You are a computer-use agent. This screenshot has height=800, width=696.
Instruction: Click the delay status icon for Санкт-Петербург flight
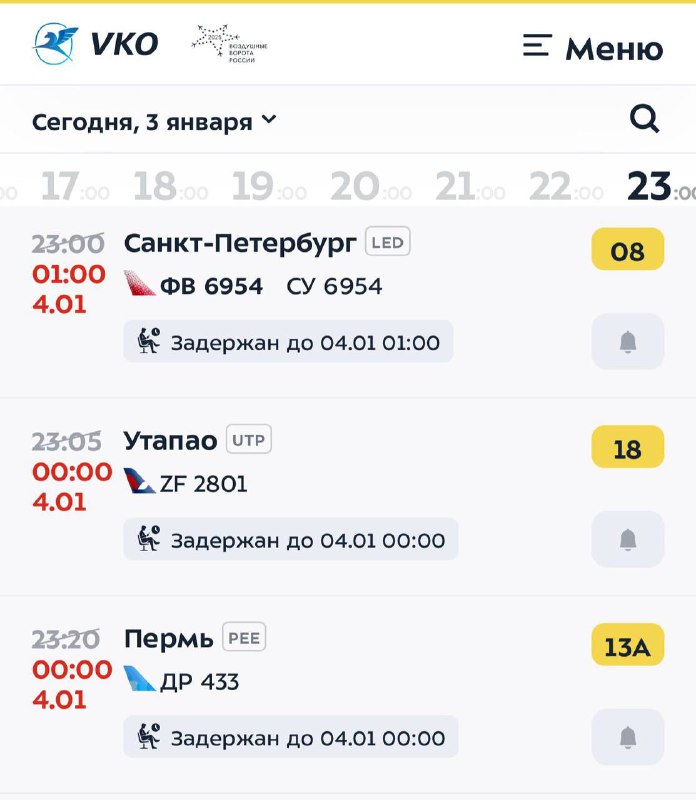(148, 343)
